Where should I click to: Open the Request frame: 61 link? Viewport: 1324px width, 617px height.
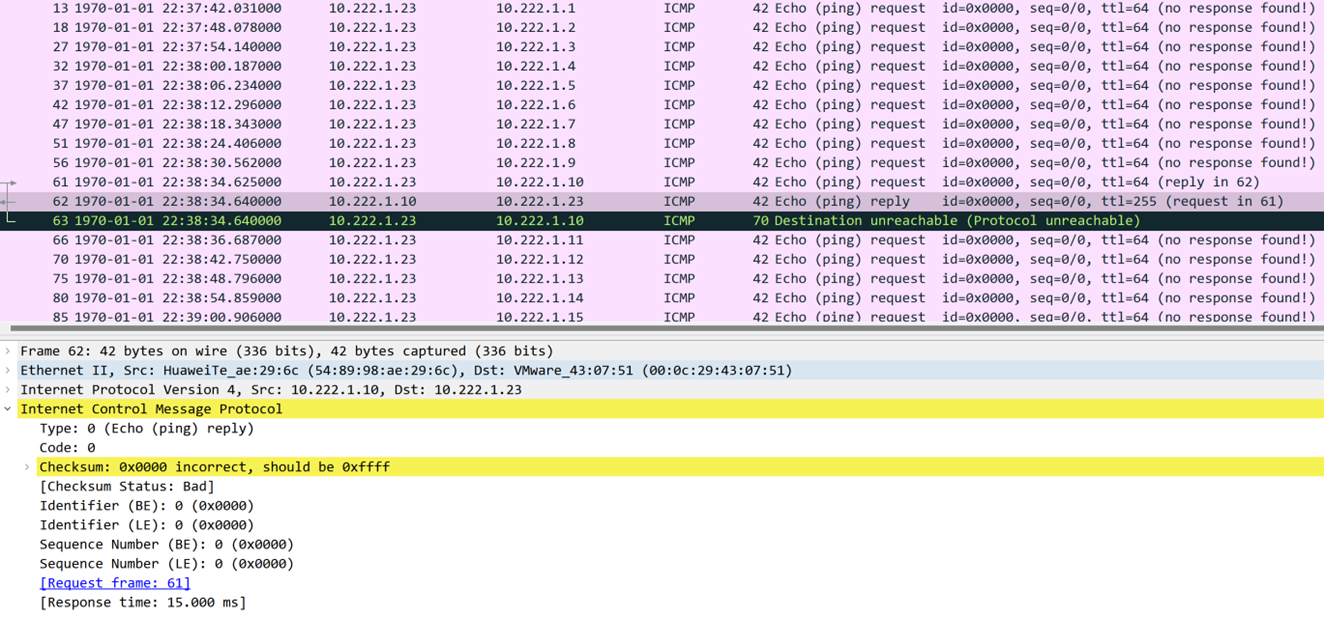tap(114, 583)
